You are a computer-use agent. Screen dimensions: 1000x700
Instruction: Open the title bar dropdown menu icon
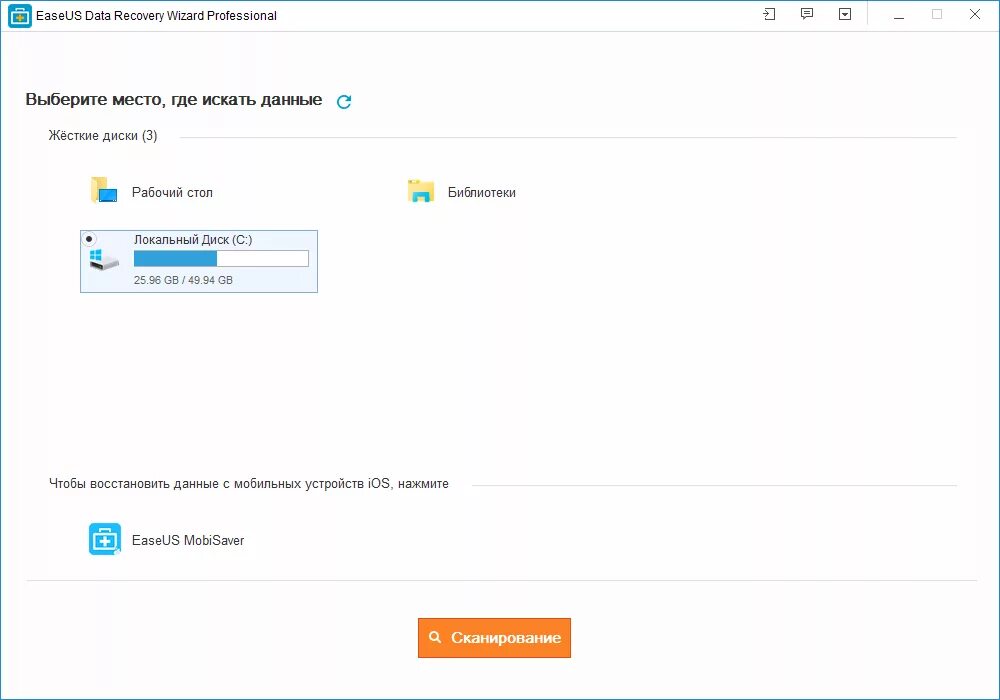pos(845,14)
